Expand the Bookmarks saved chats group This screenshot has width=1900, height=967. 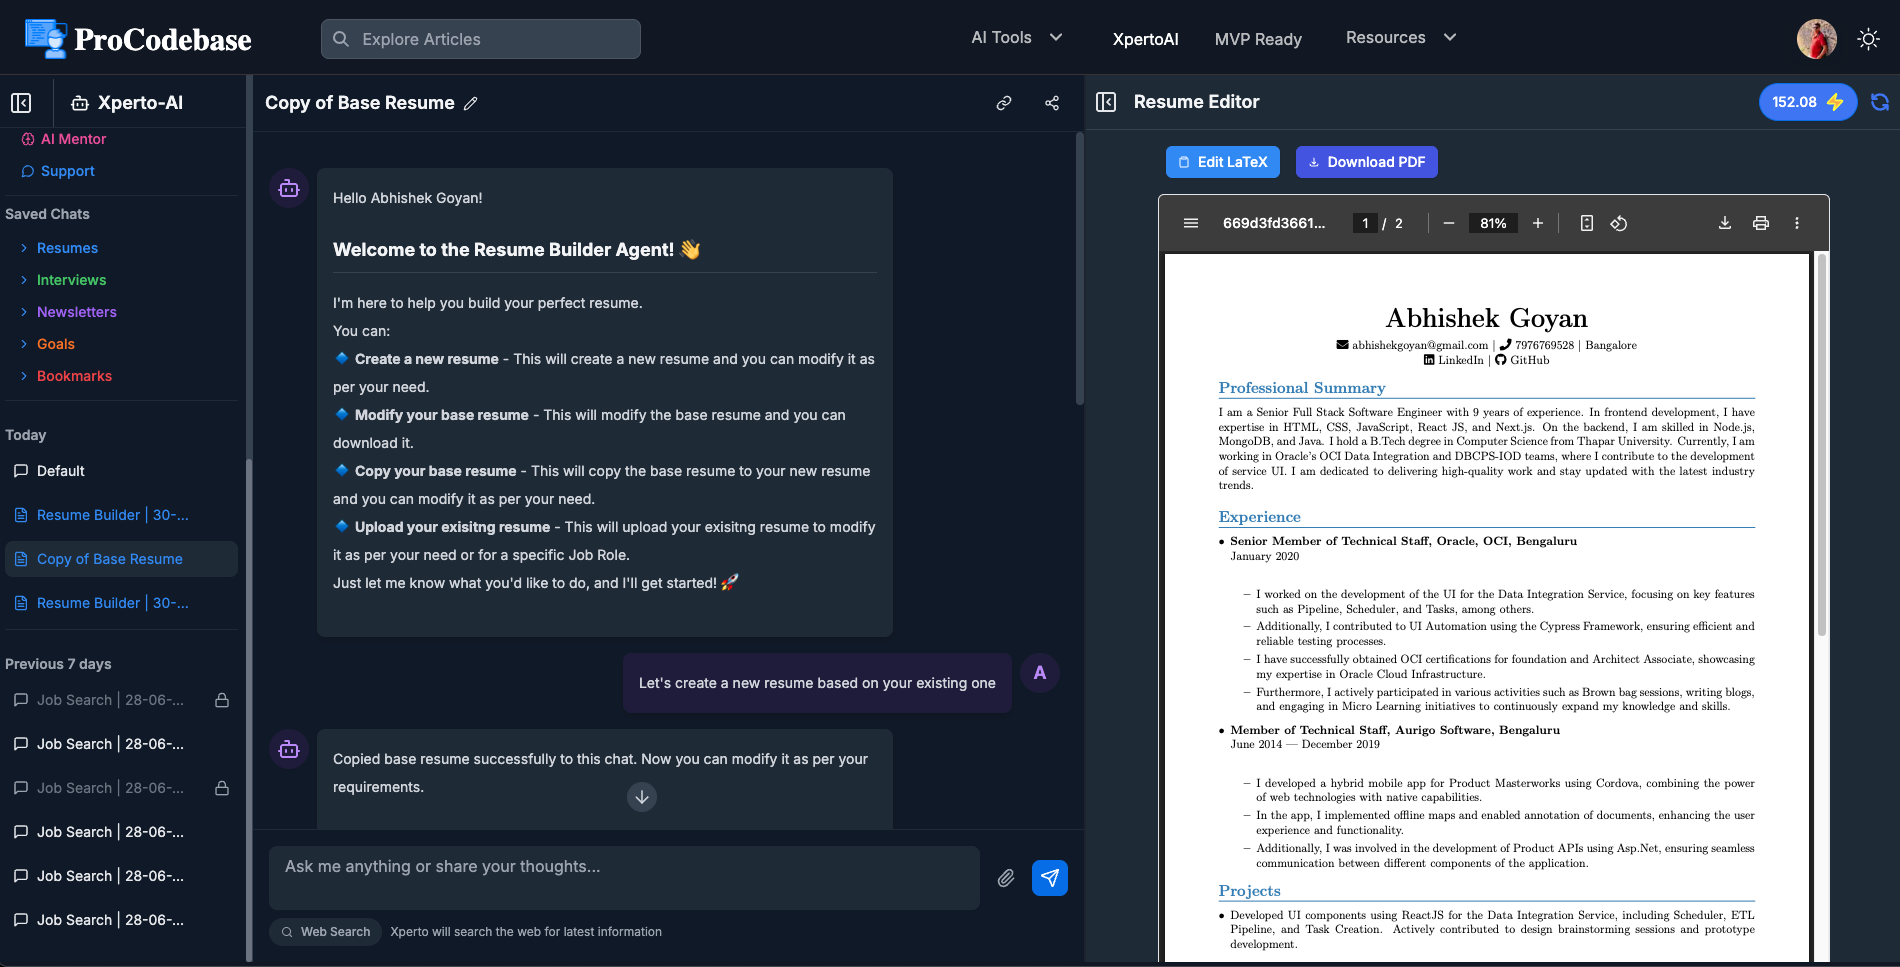pyautogui.click(x=66, y=376)
